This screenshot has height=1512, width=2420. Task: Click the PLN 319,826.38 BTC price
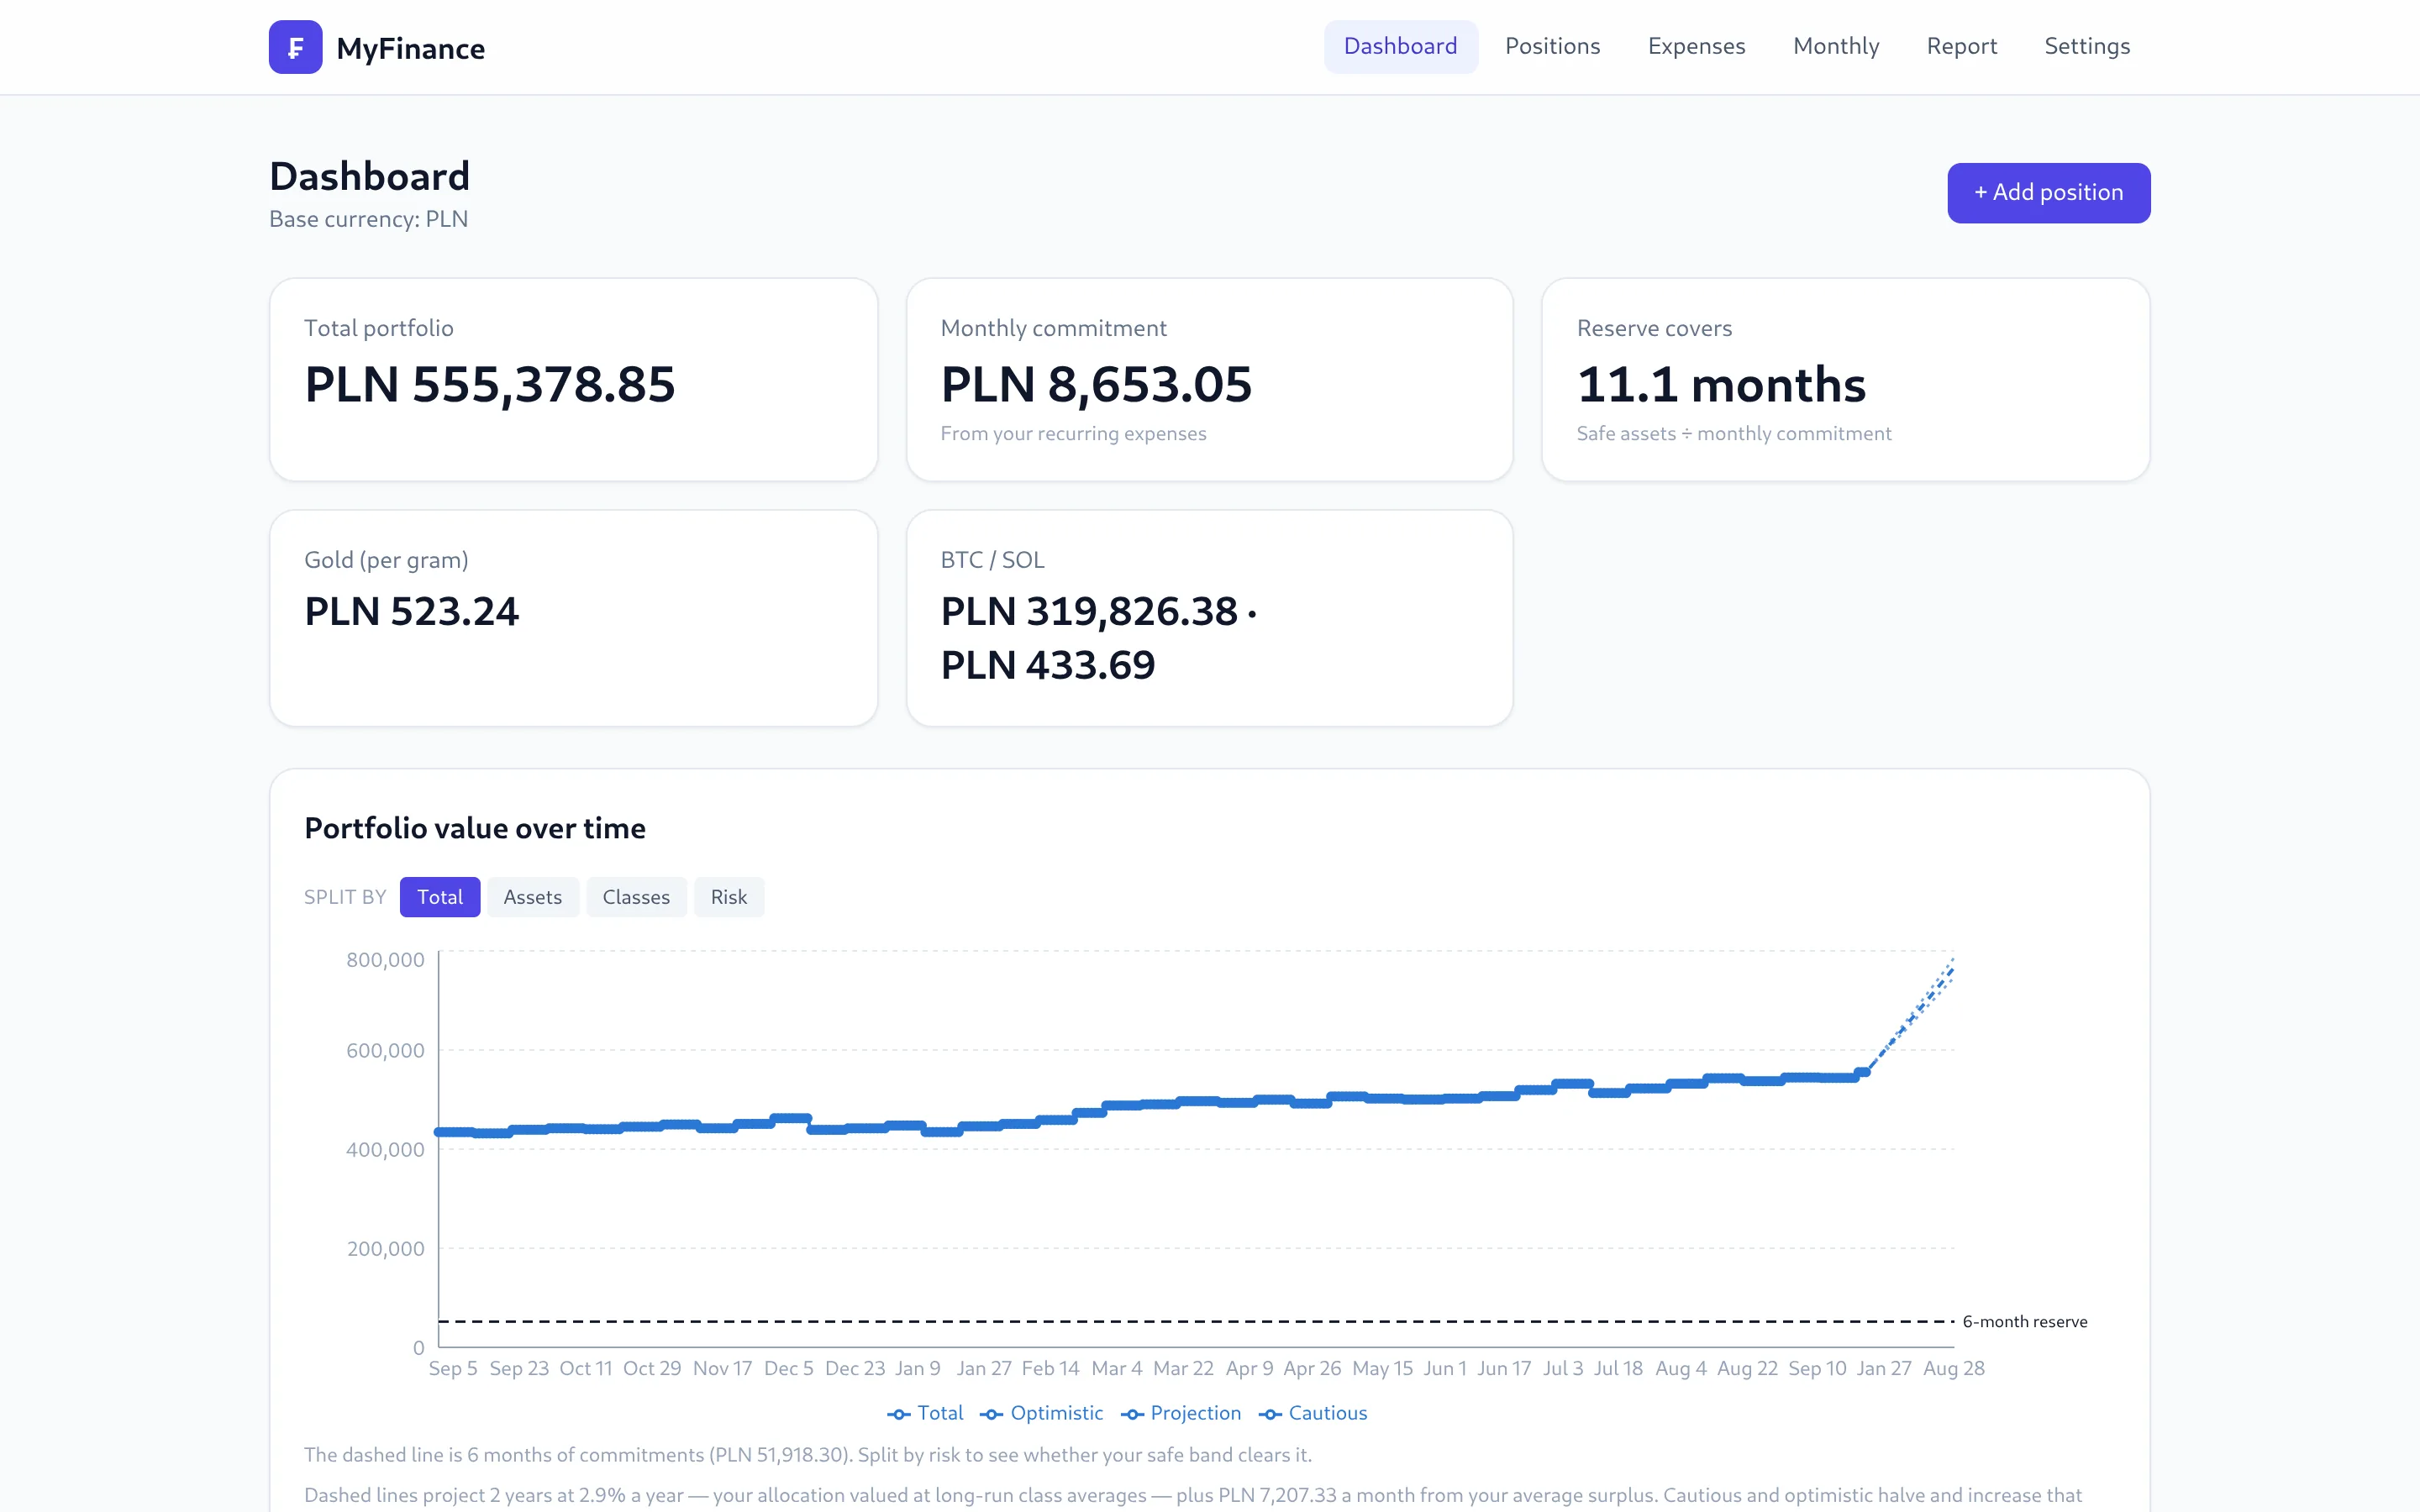[1089, 611]
